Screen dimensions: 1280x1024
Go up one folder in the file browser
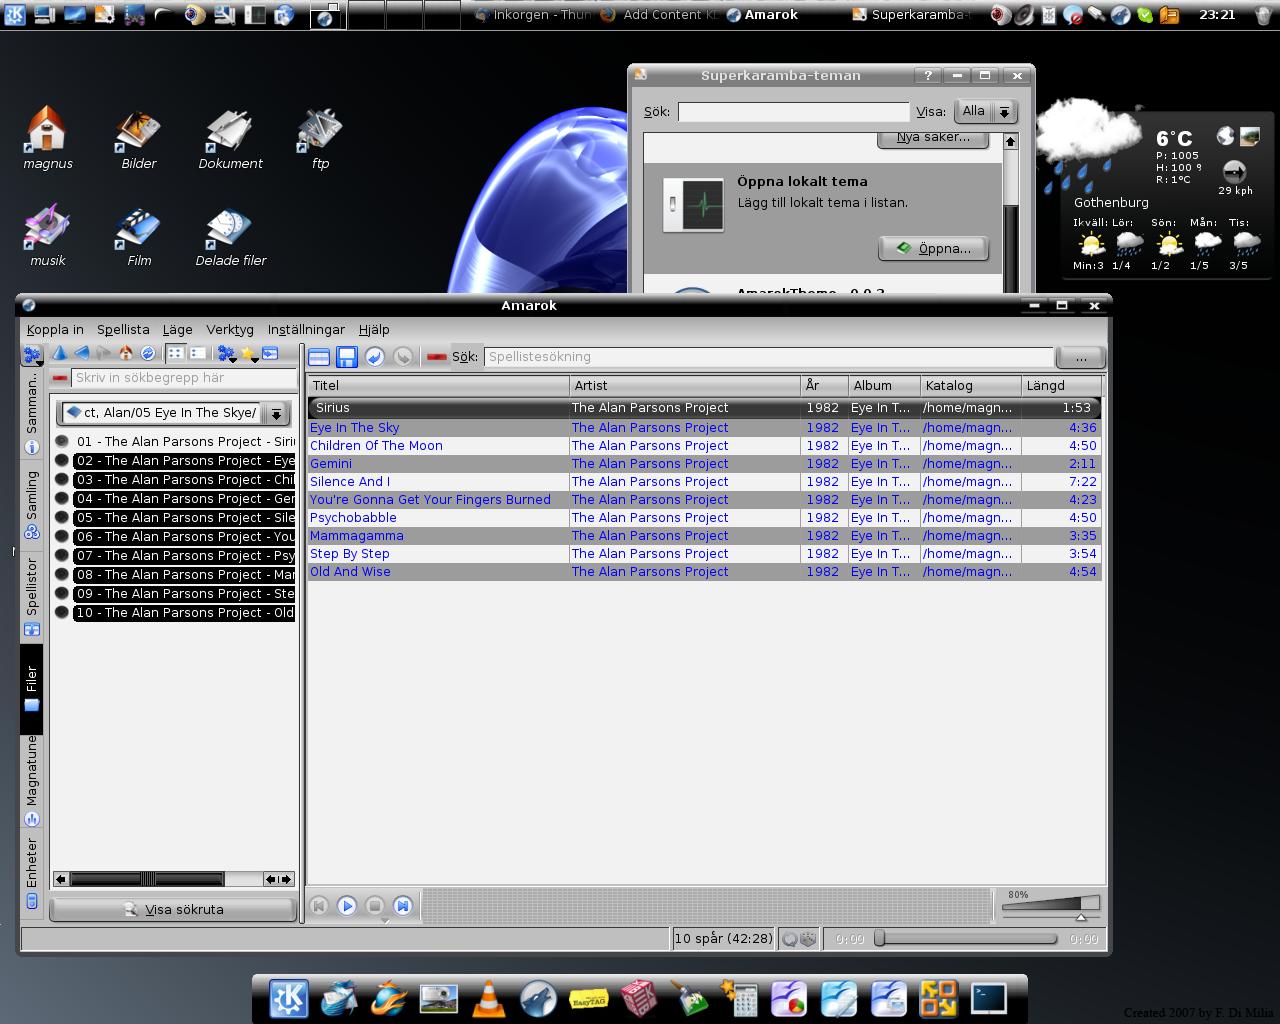(x=60, y=353)
